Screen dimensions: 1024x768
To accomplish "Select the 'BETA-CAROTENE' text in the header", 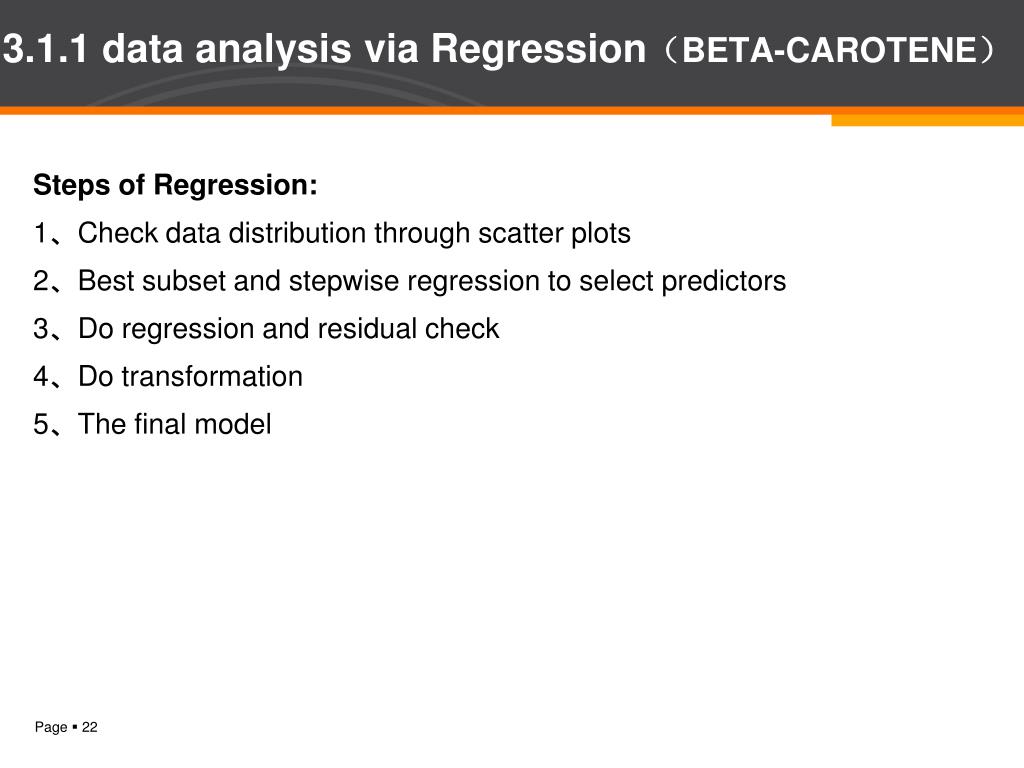I will tap(829, 51).
